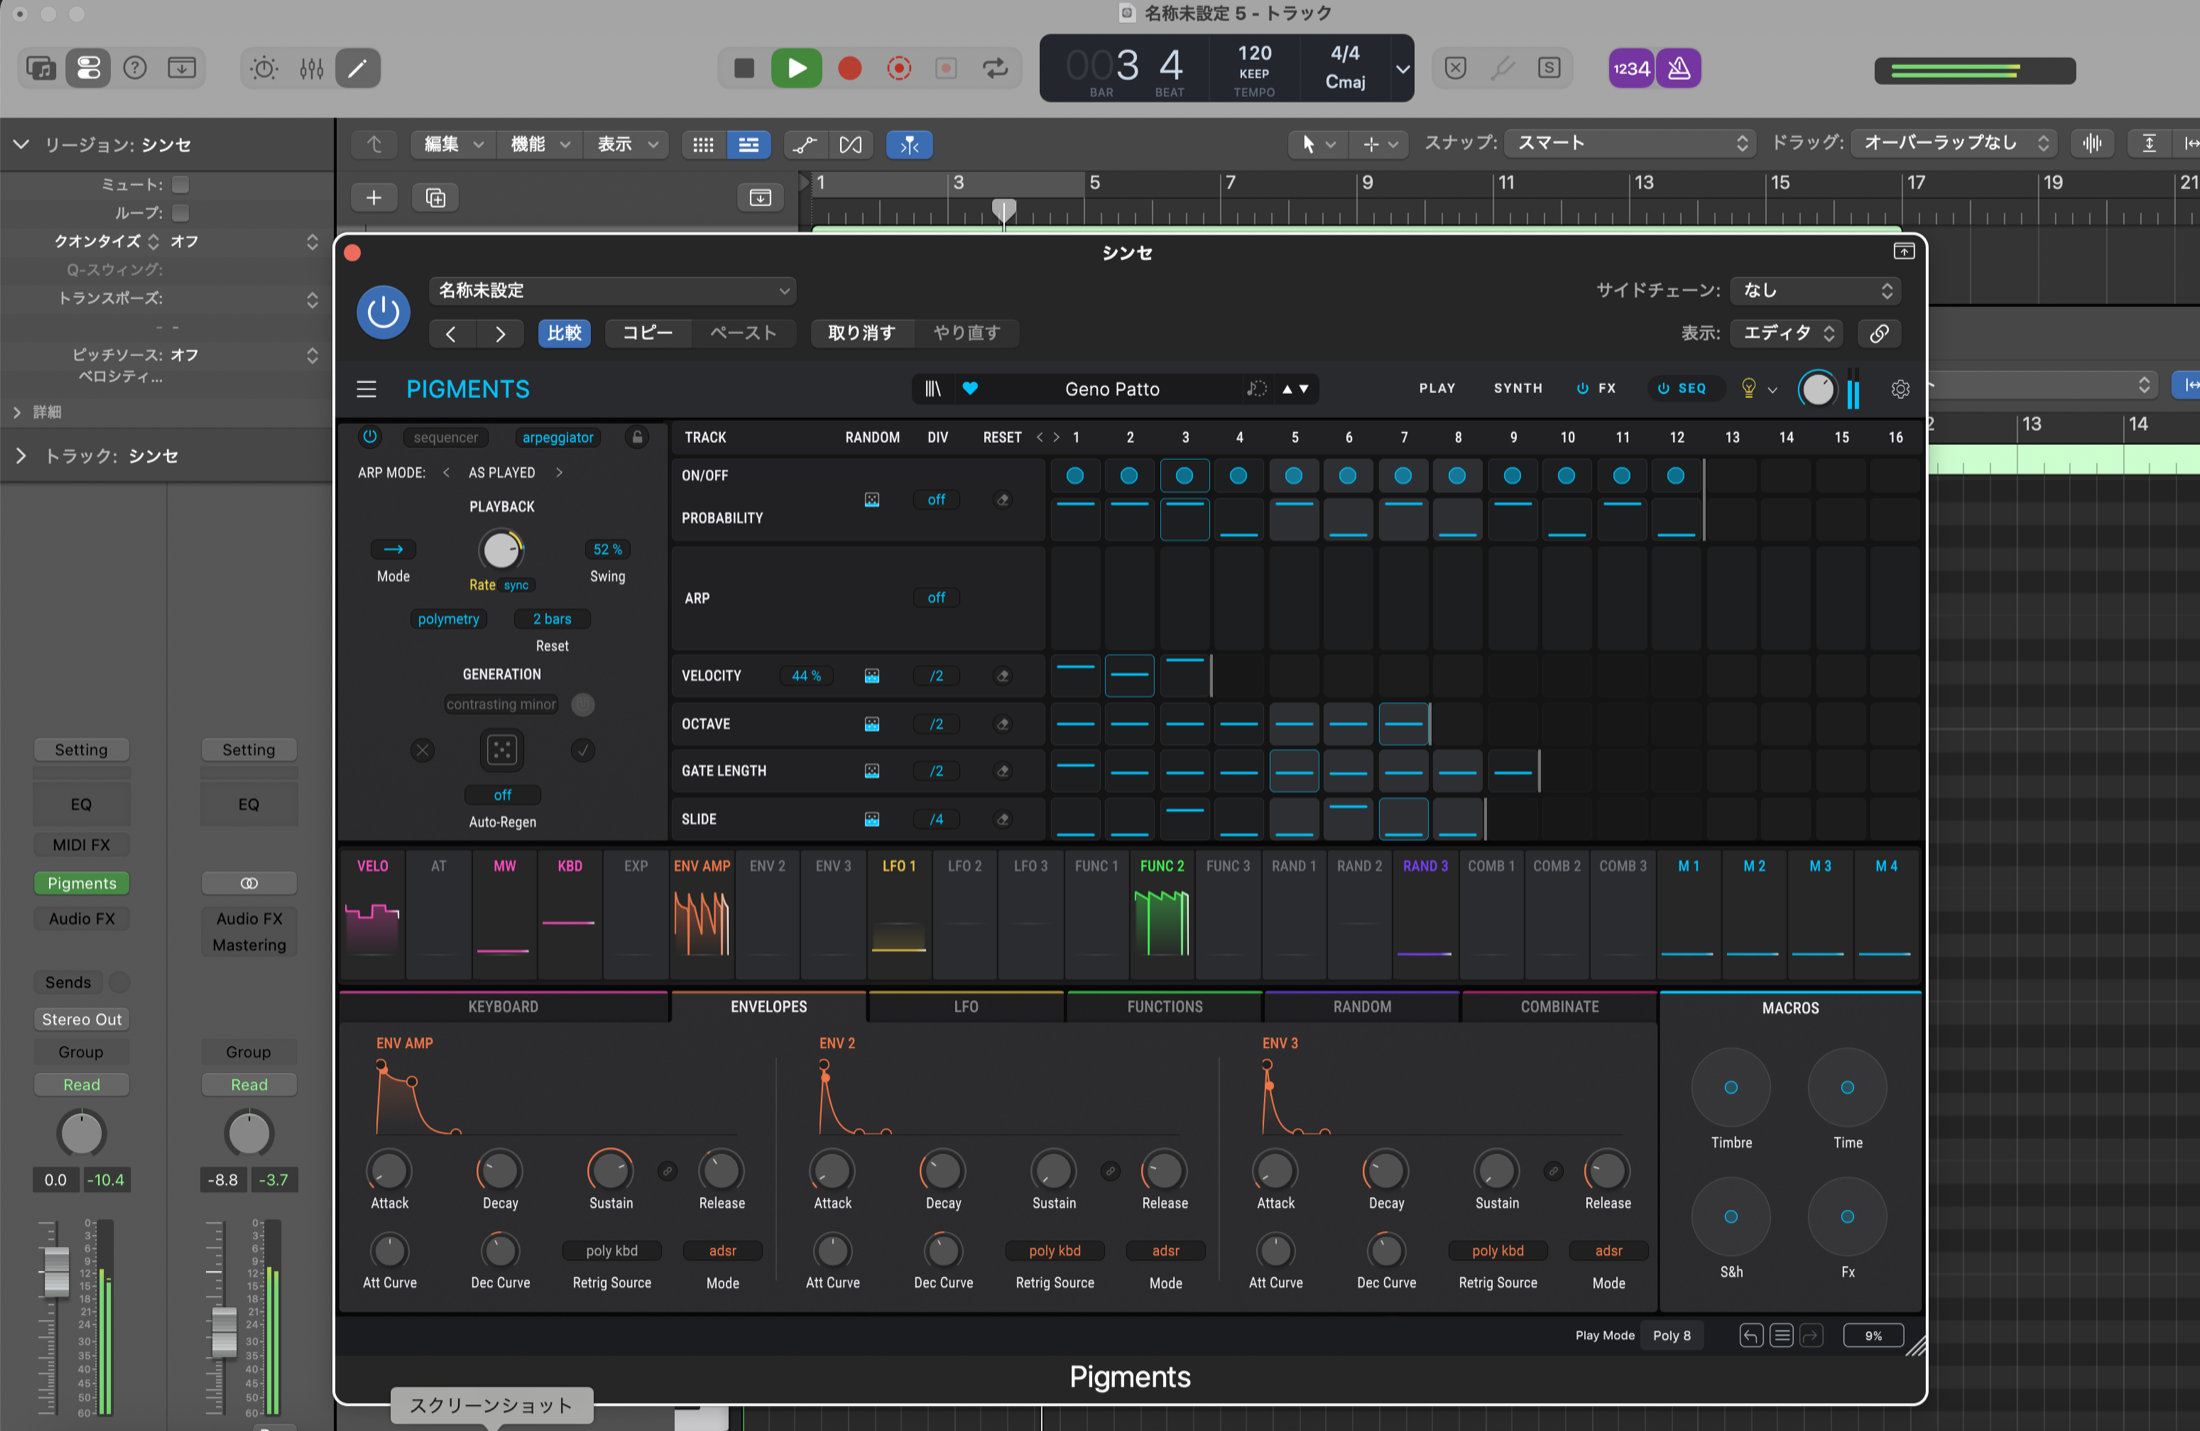The height and width of the screenshot is (1431, 2200).
Task: Click the Solo S button in control bar
Action: point(1549,68)
